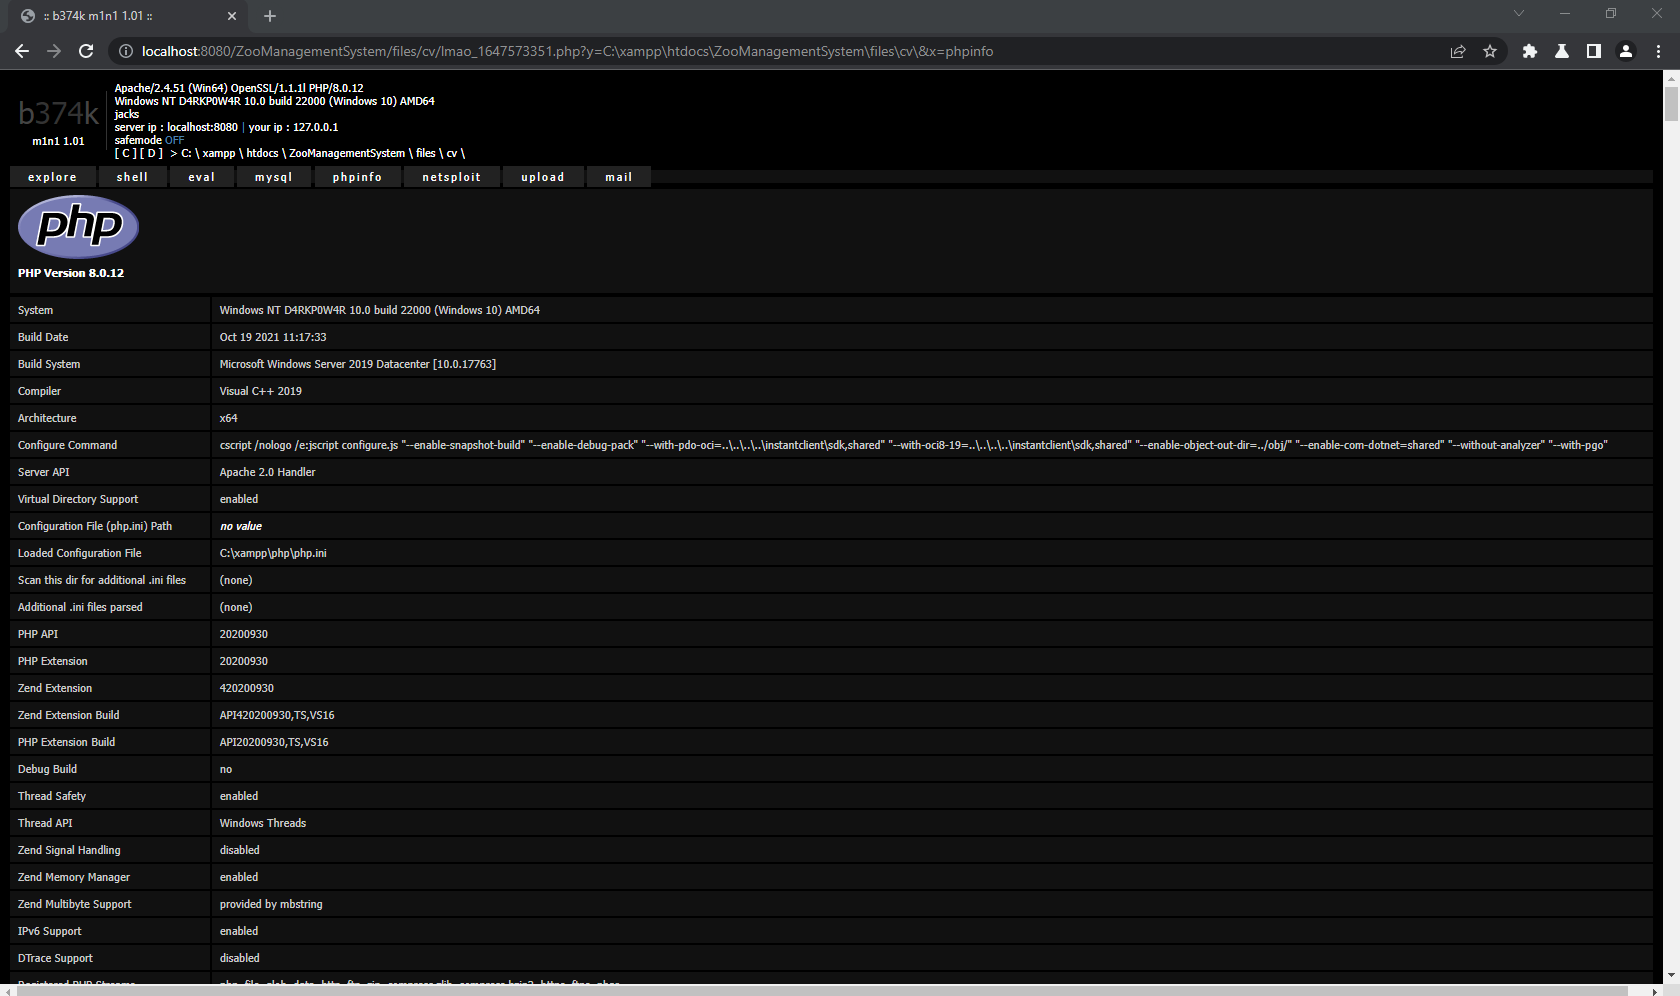
Task: Open the phpinfo tab
Action: pyautogui.click(x=358, y=177)
